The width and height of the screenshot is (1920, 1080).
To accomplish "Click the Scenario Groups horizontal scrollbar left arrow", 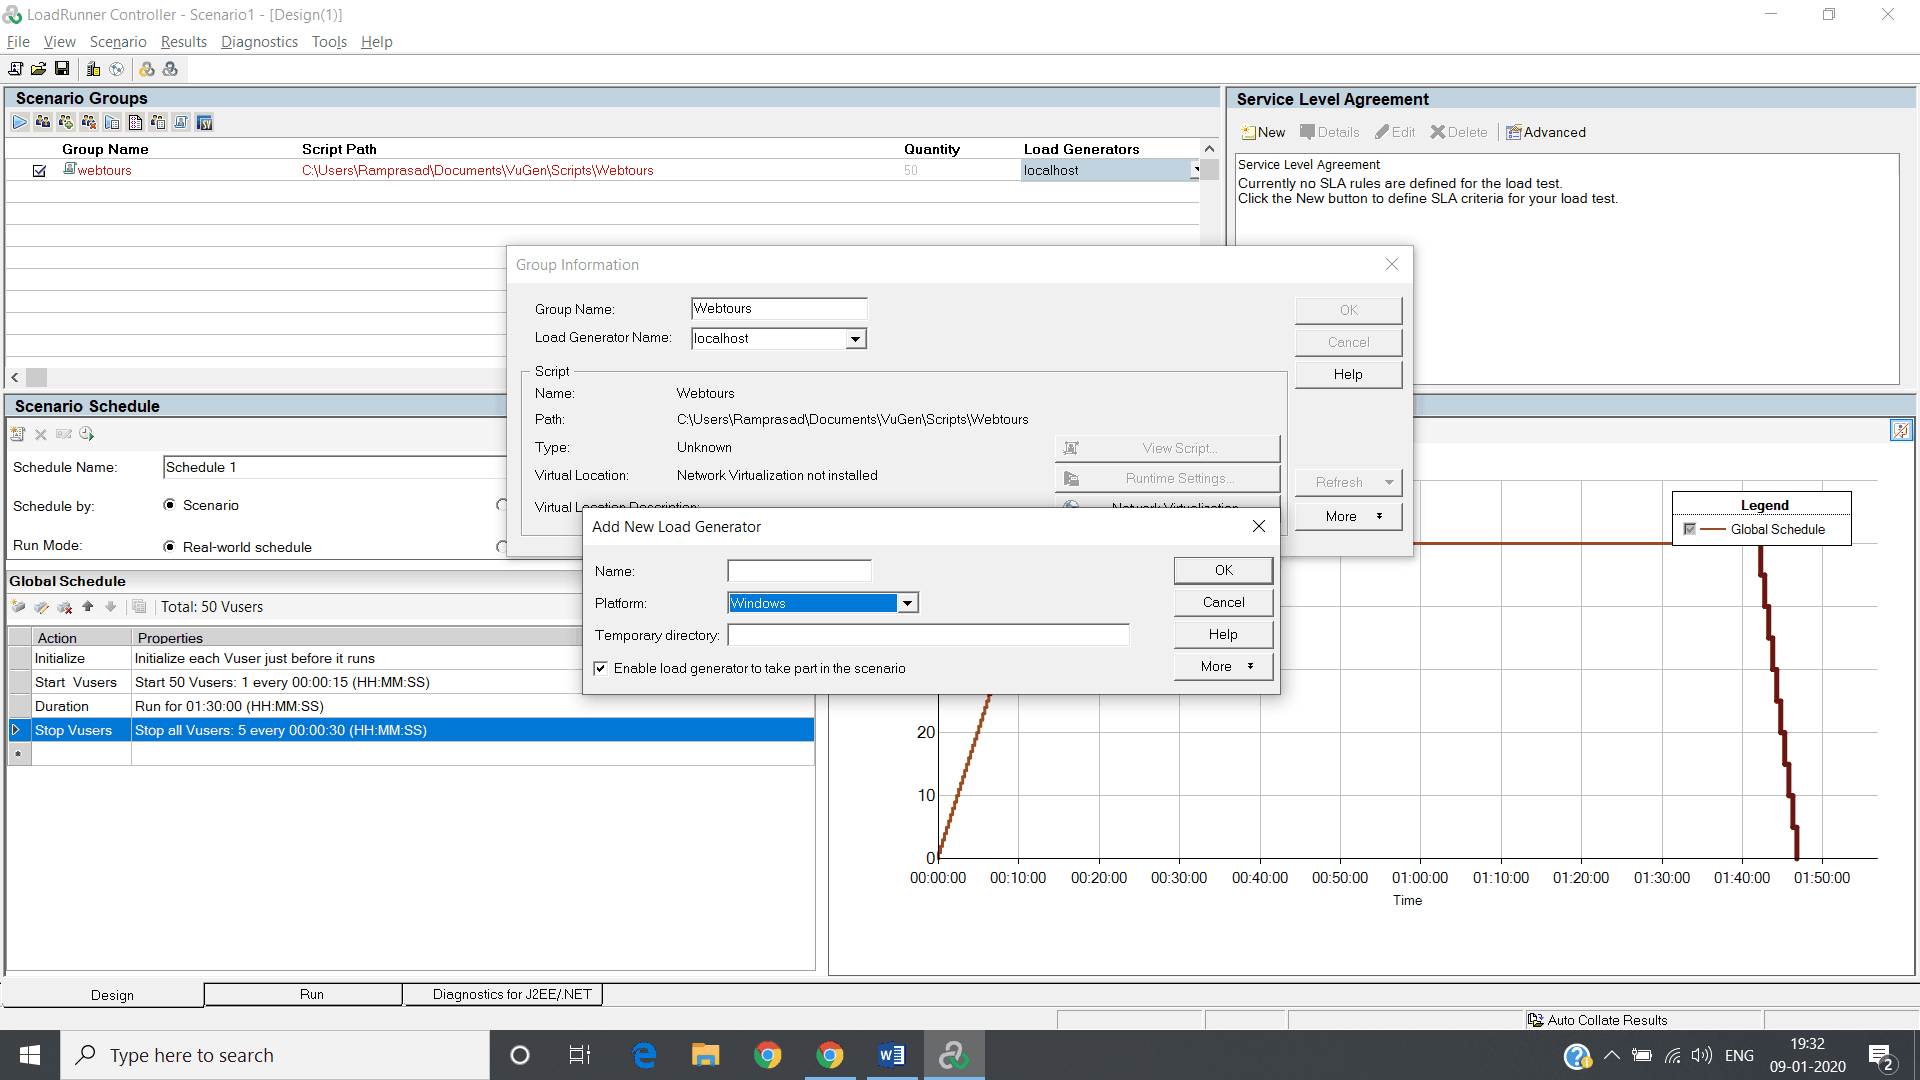I will point(15,378).
